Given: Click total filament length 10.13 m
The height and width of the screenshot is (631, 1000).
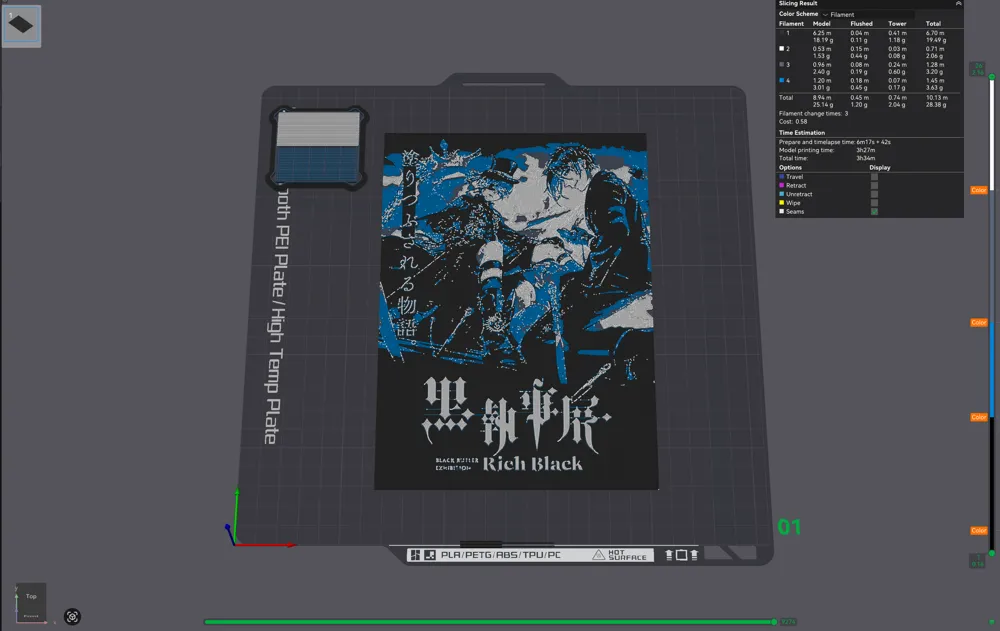Looking at the screenshot, I should [x=936, y=98].
